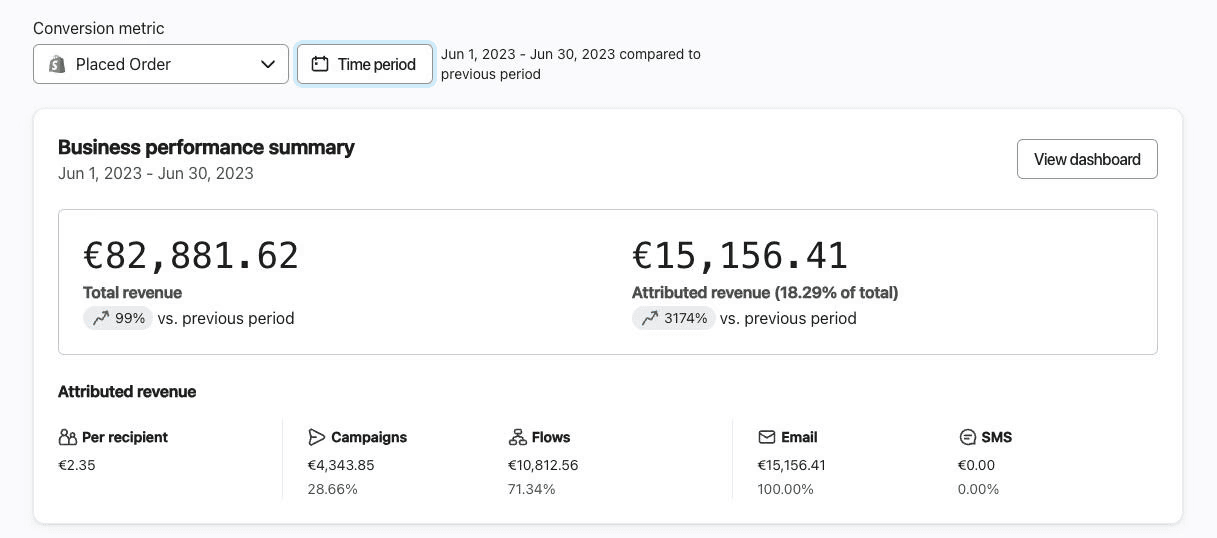Click the Flows diagram icon
Viewport: 1217px width, 538px height.
(517, 437)
